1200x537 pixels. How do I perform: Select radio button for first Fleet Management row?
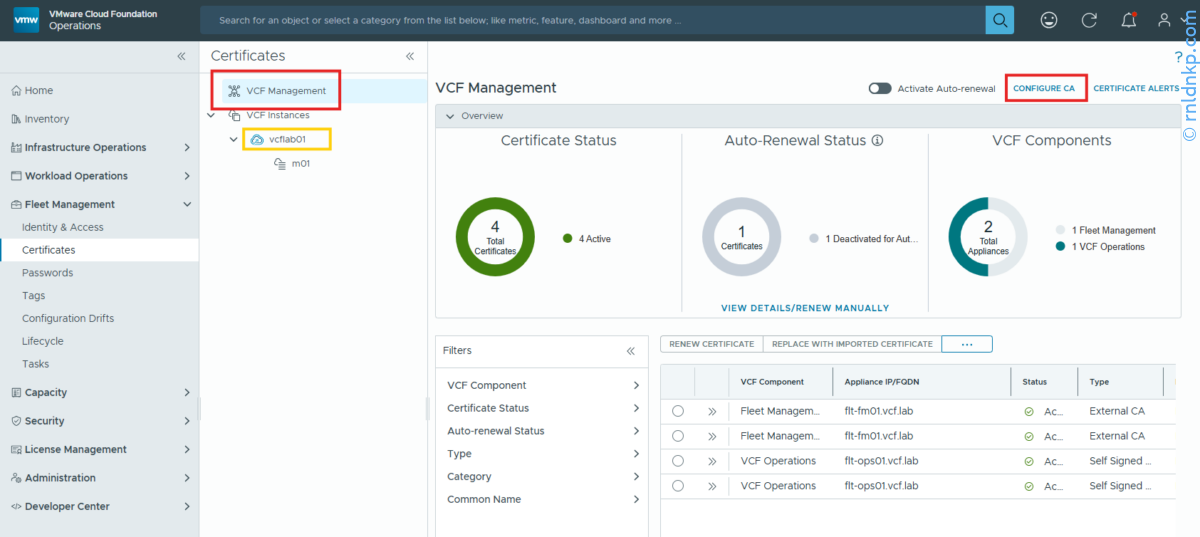click(x=678, y=411)
